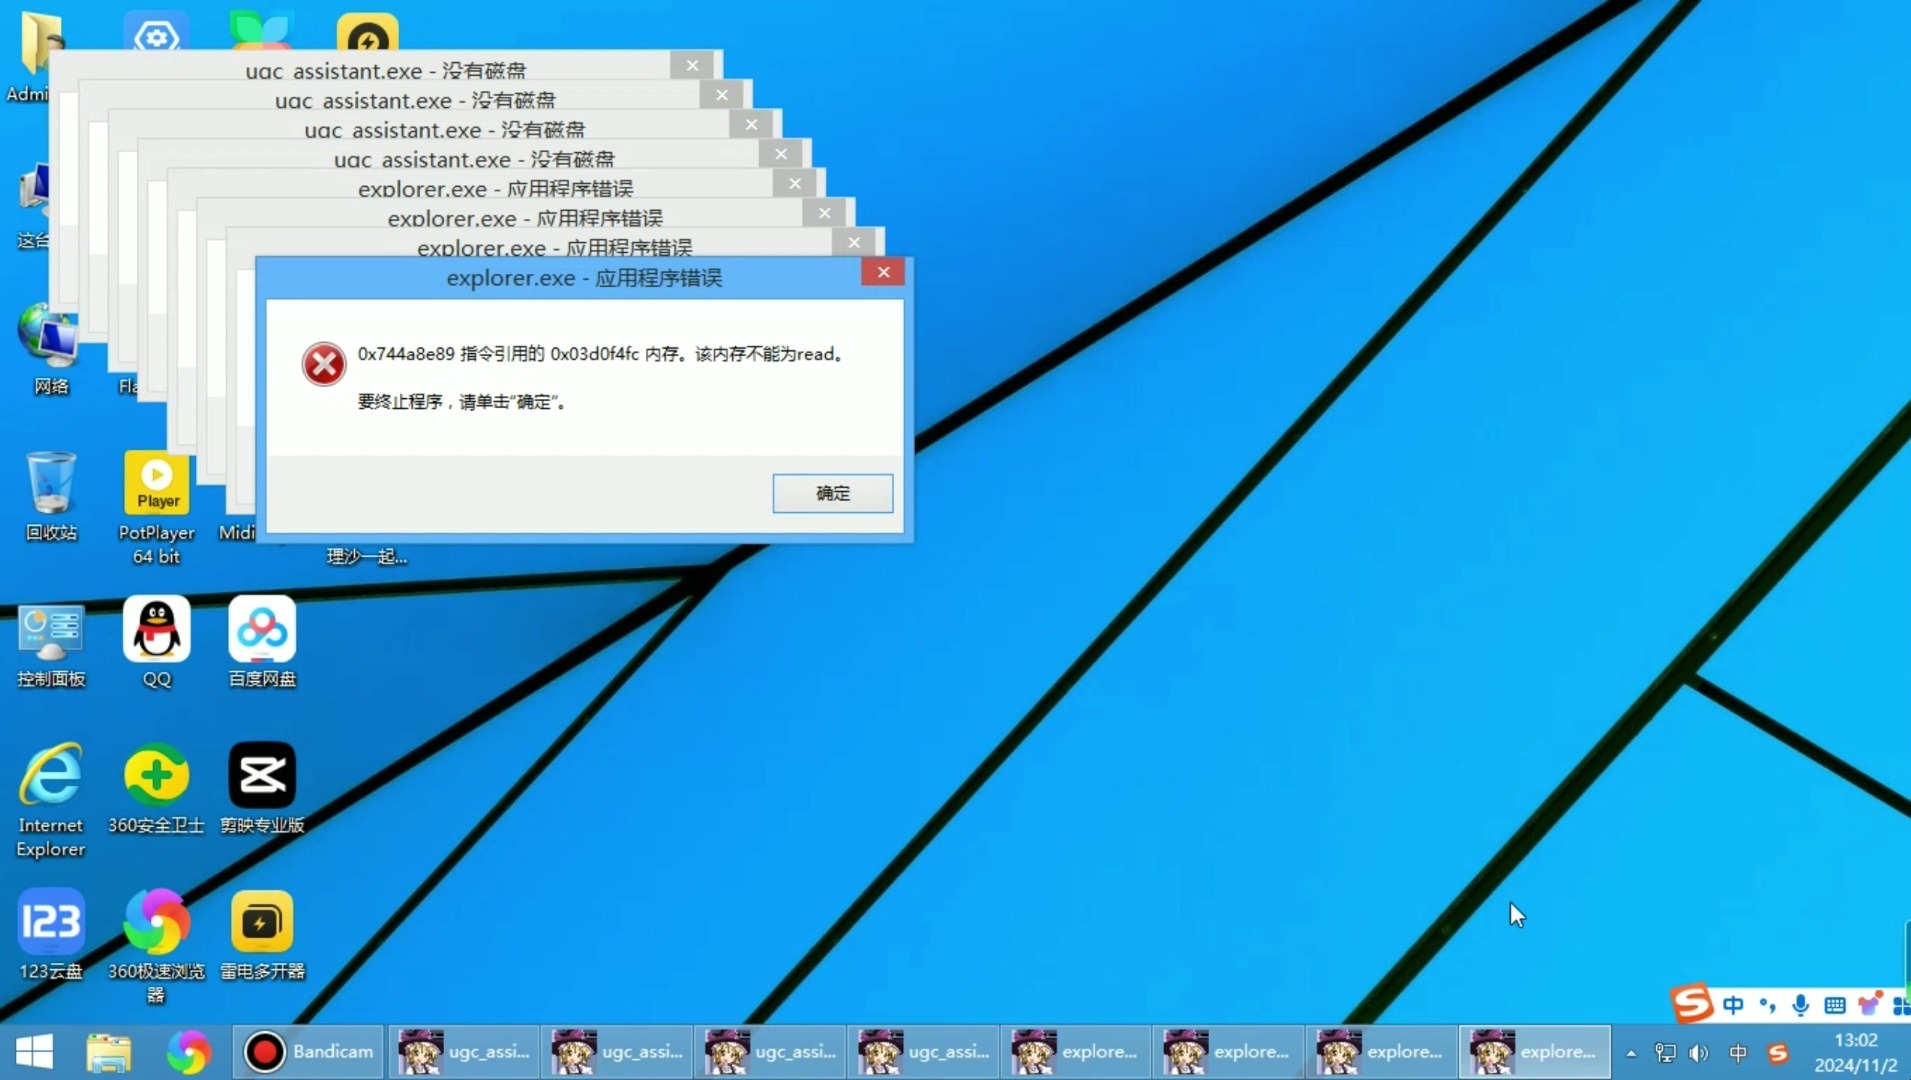Open Sogou skin shirt icon
The image size is (1911, 1080).
[x=1869, y=1004]
